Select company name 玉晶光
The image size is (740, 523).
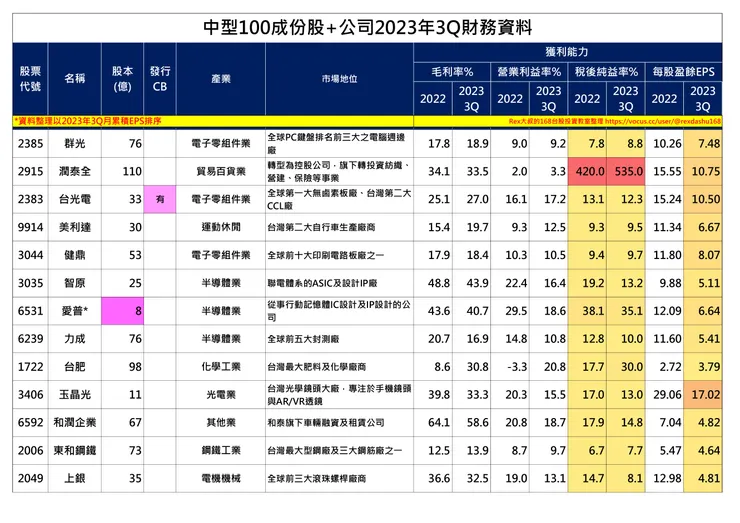[x=75, y=394]
